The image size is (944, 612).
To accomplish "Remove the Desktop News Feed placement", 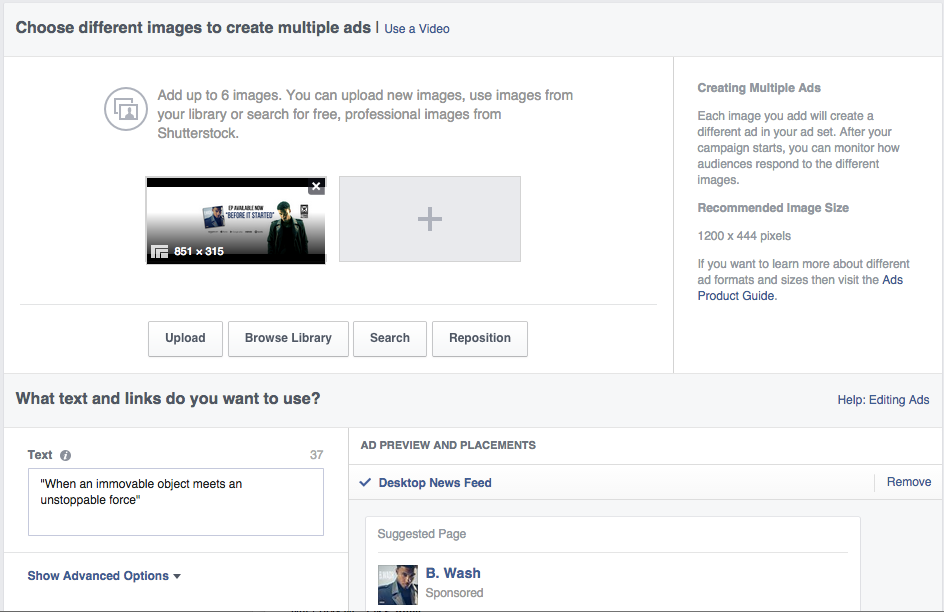I will click(x=908, y=482).
